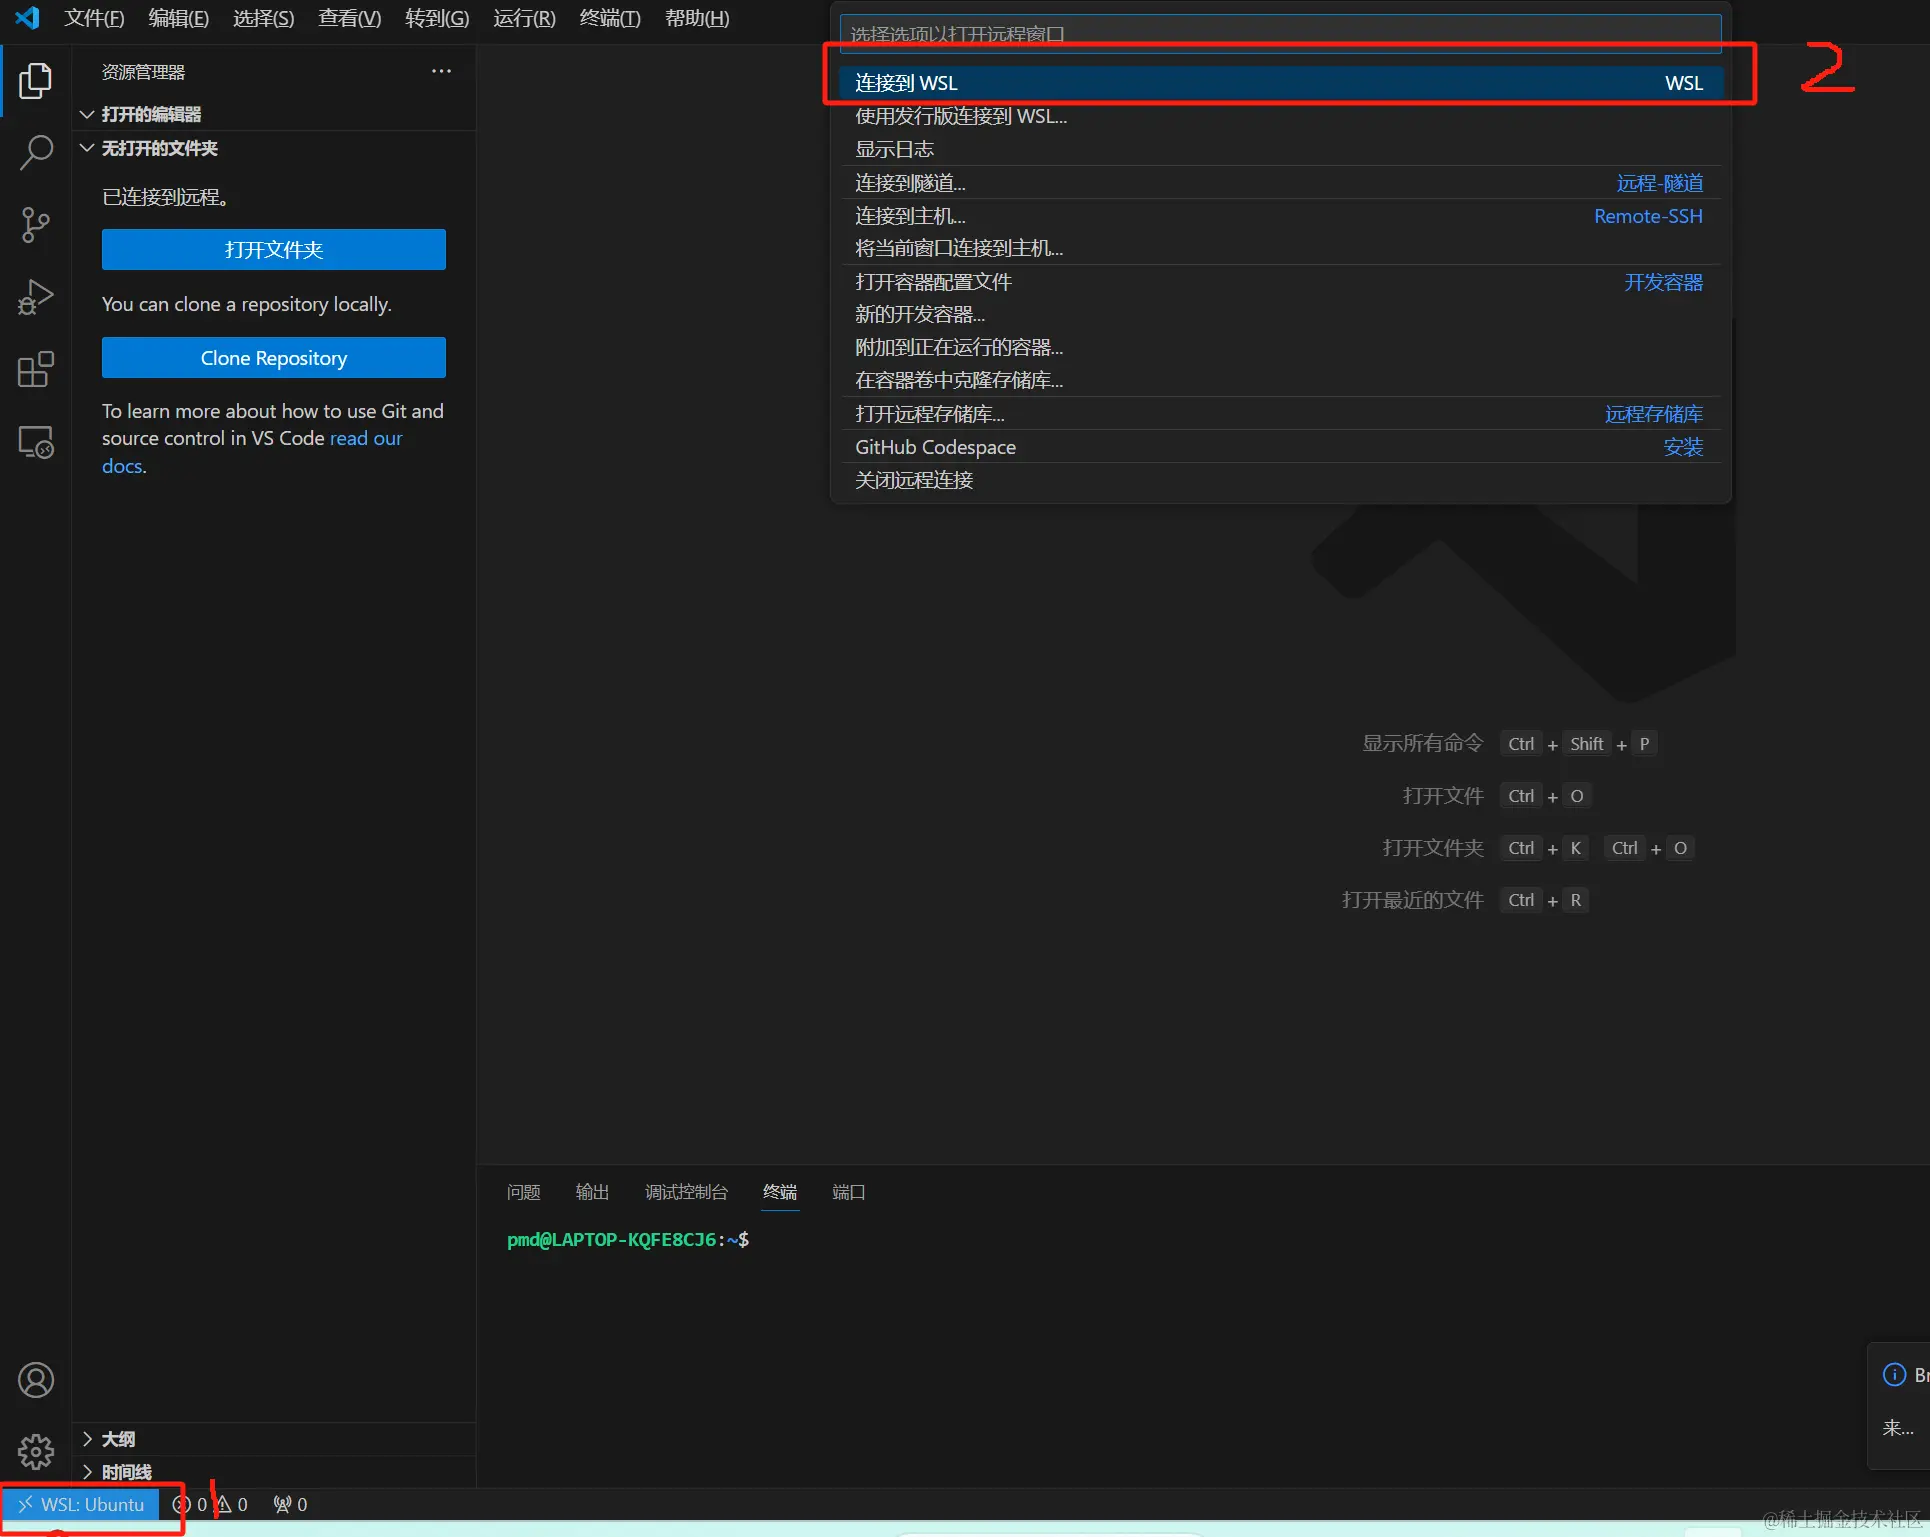Open the 帮助(H) menu
This screenshot has height=1537, width=1930.
tap(697, 18)
